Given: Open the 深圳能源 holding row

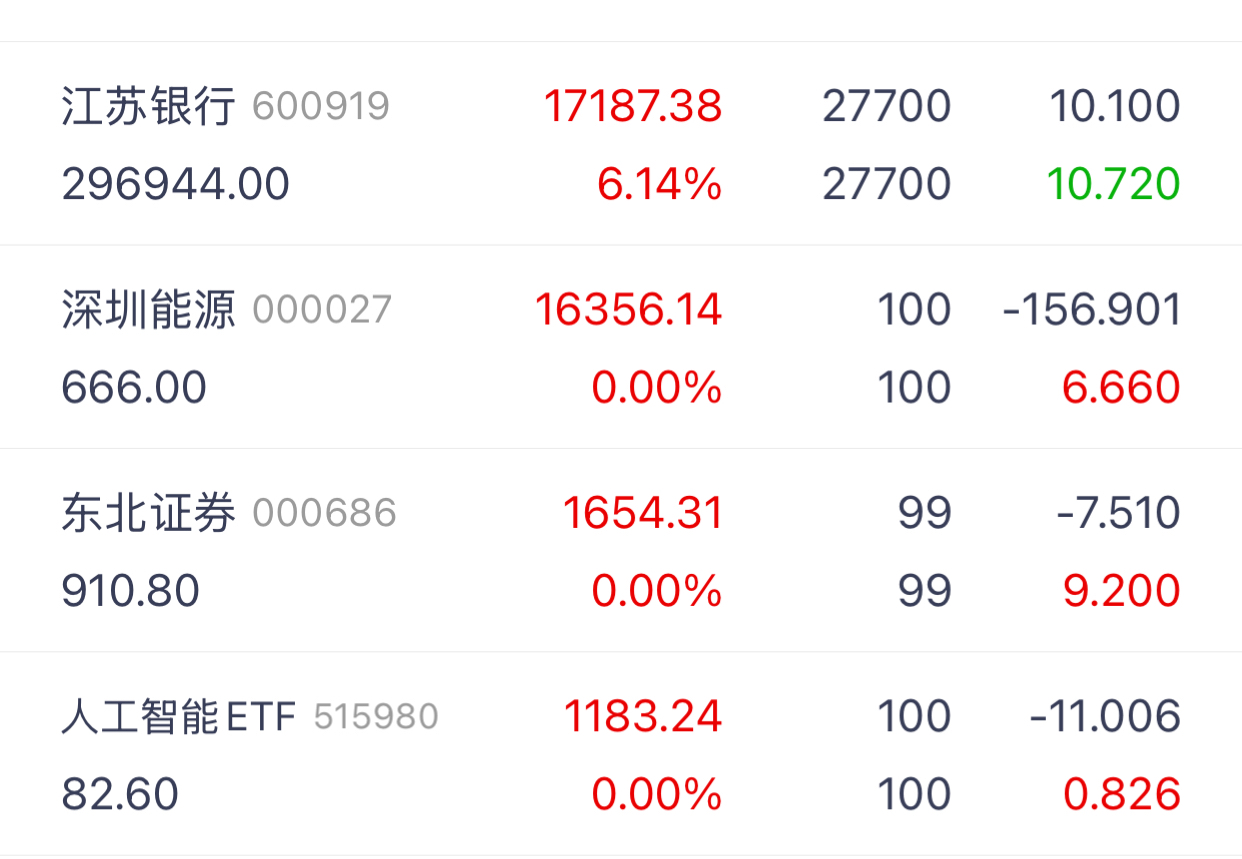Looking at the screenshot, I should click(x=621, y=348).
